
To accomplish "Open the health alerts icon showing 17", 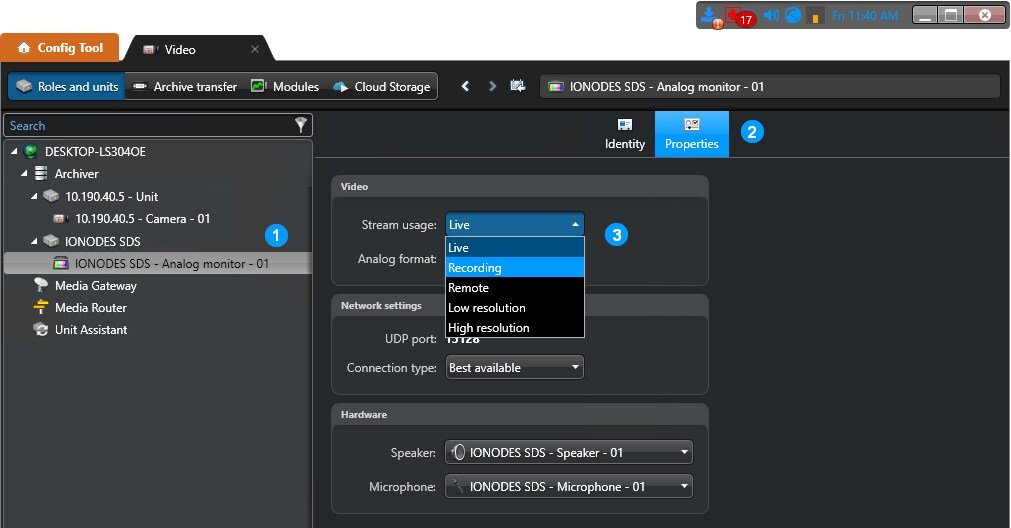I will 740,16.
